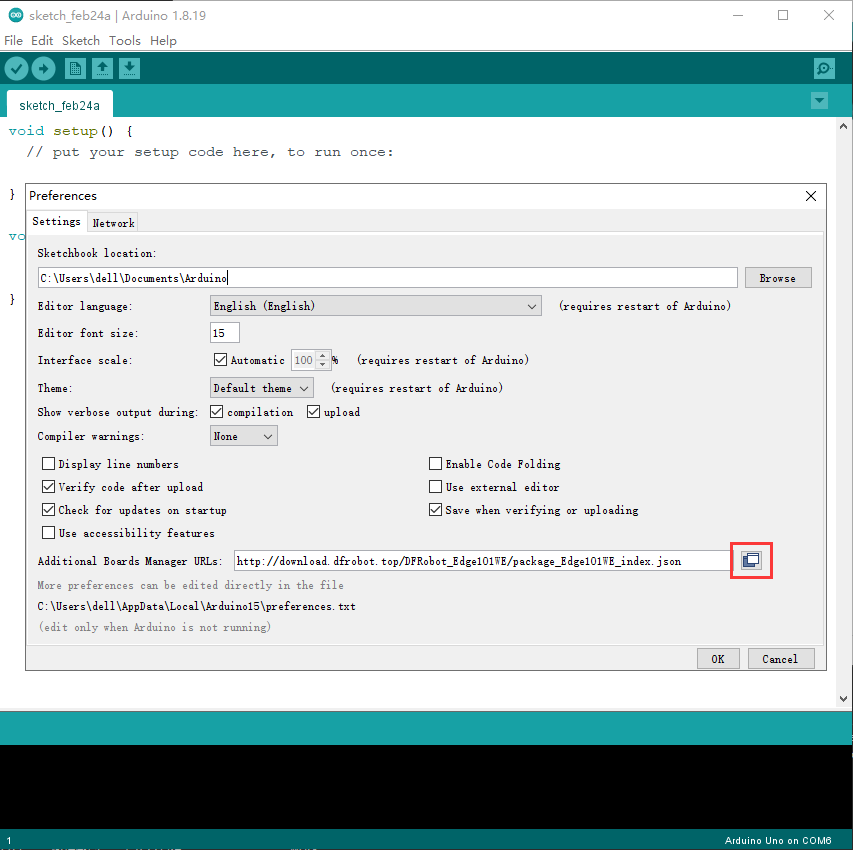This screenshot has height=850, width=853.
Task: Click the Arduino logo icon in title bar
Action: 16,15
